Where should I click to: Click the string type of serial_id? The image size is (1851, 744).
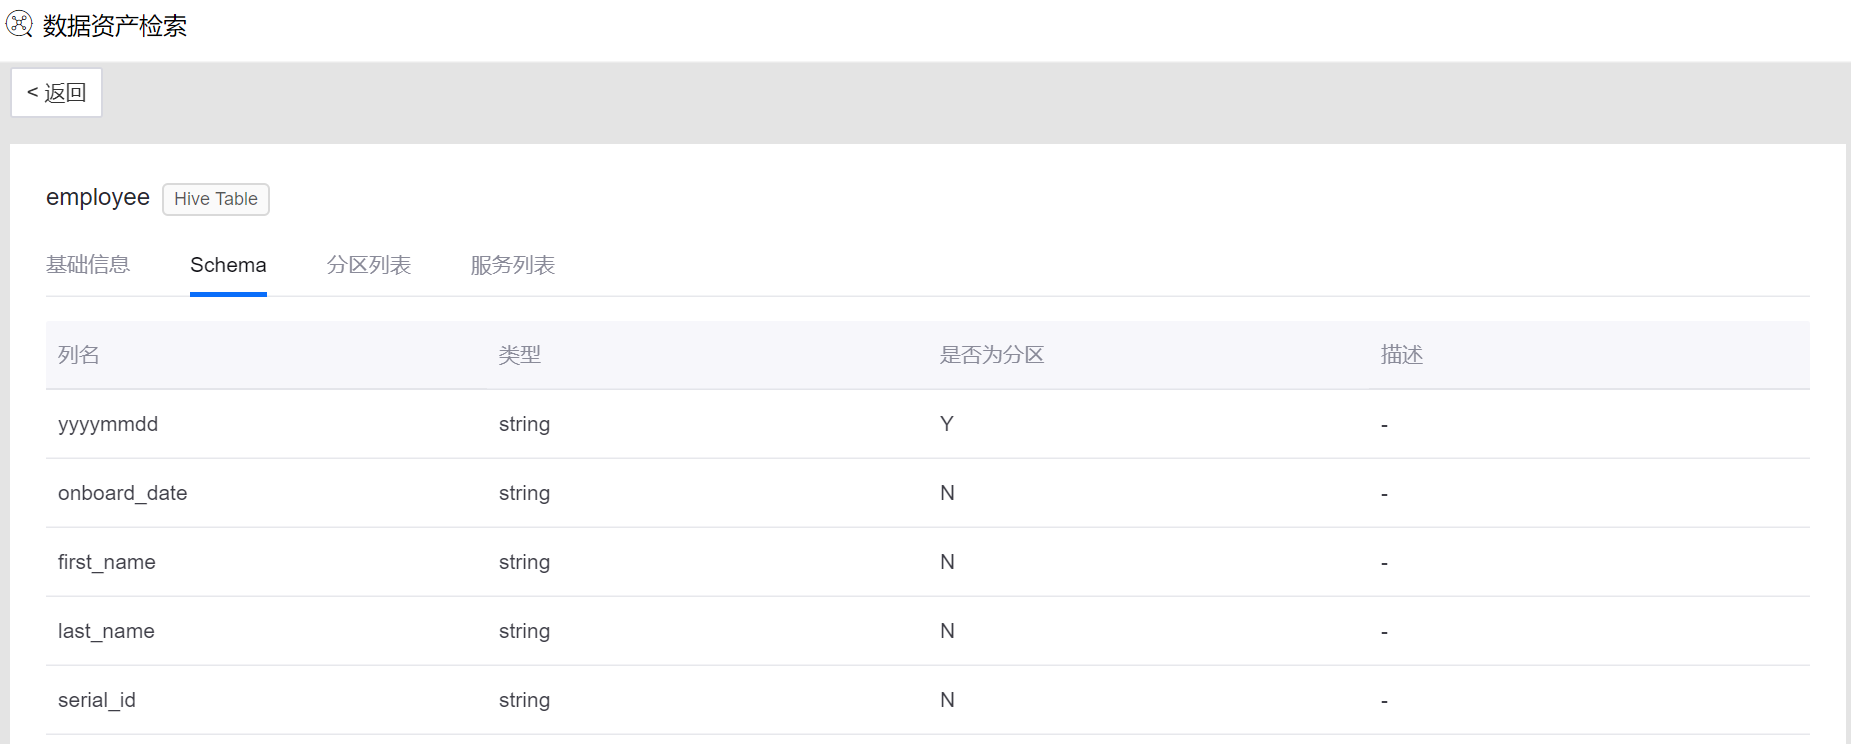524,700
